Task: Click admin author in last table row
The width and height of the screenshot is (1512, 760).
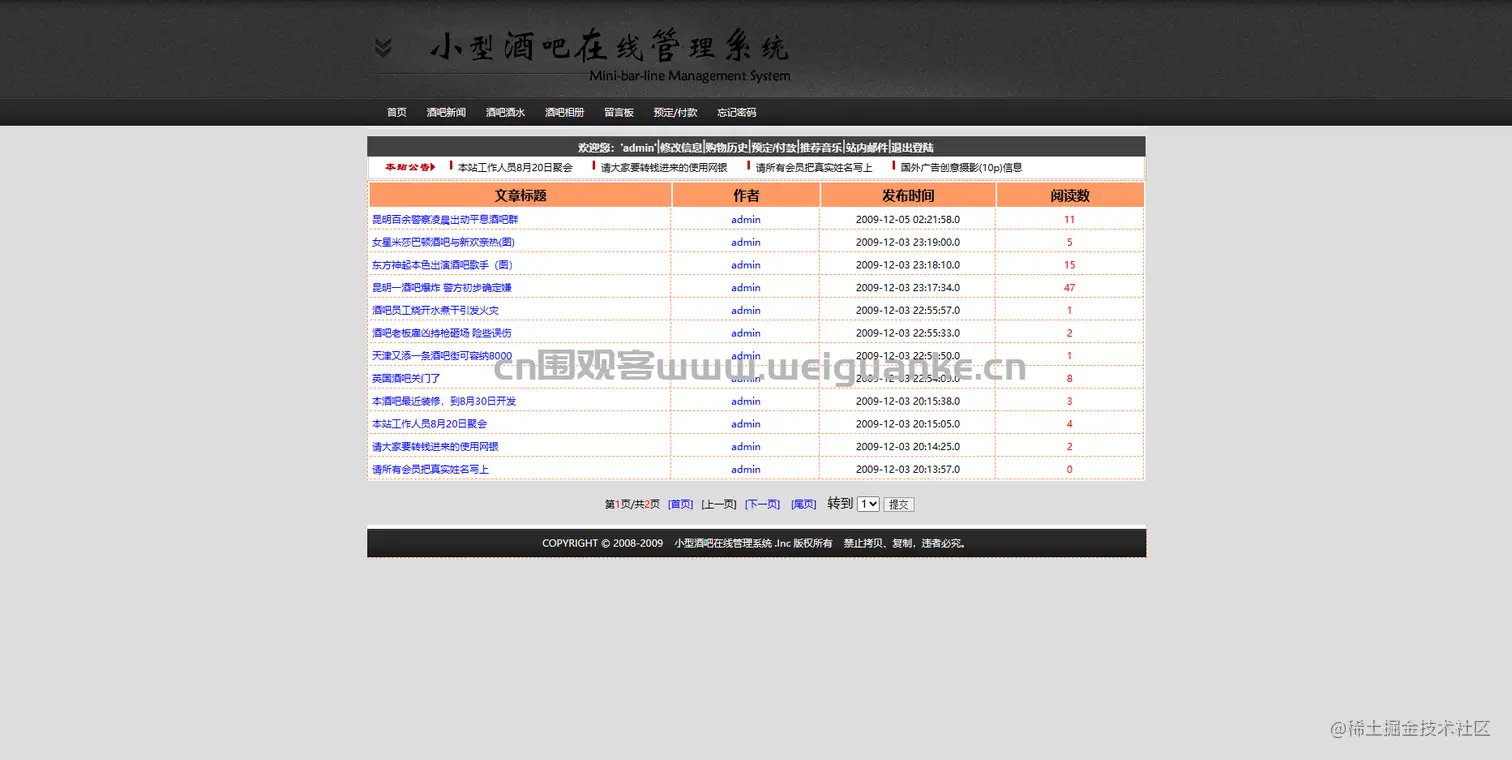Action: coord(746,470)
